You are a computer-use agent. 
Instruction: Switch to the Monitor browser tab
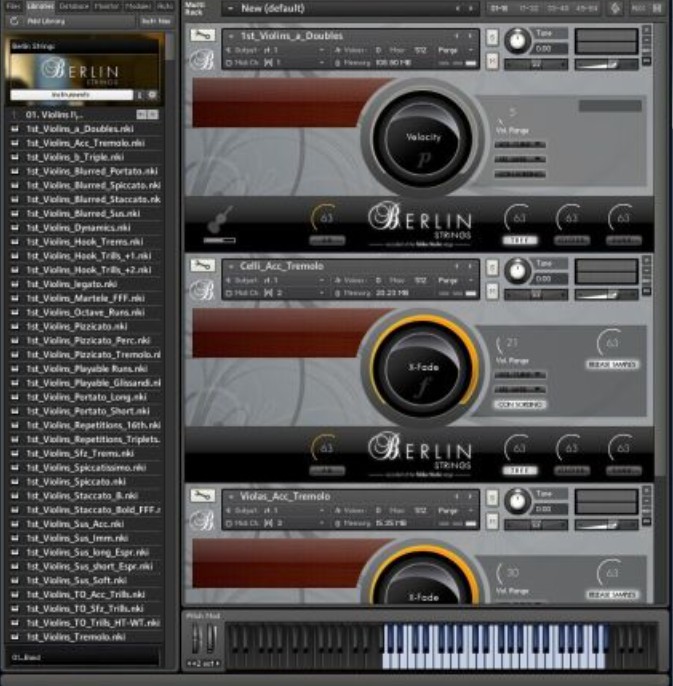(106, 6)
